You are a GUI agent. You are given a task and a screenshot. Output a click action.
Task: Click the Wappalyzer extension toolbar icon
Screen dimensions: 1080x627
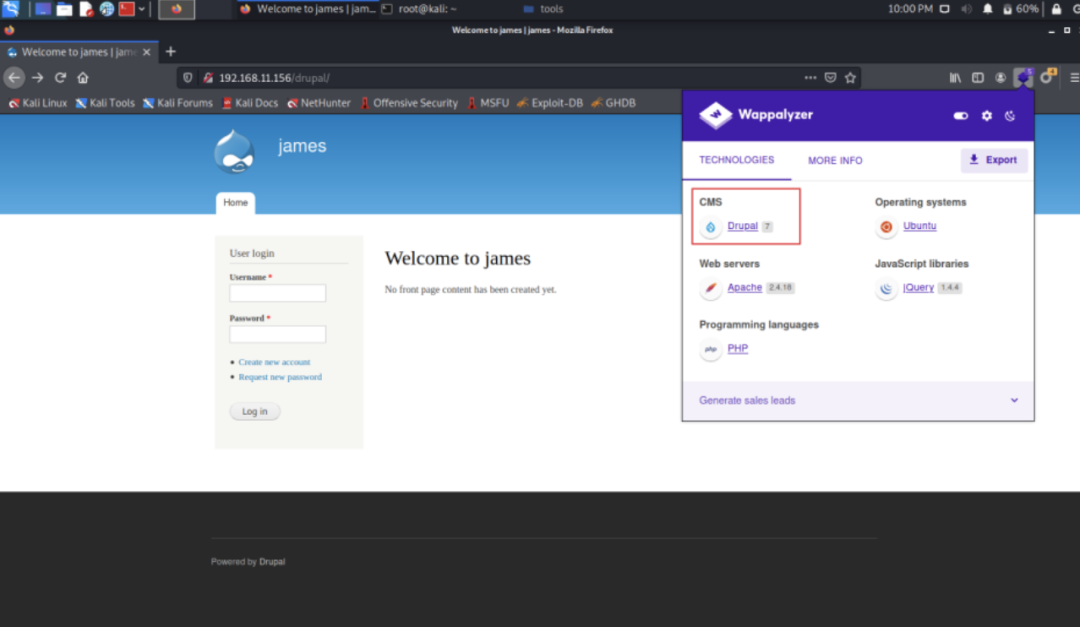pos(1024,77)
